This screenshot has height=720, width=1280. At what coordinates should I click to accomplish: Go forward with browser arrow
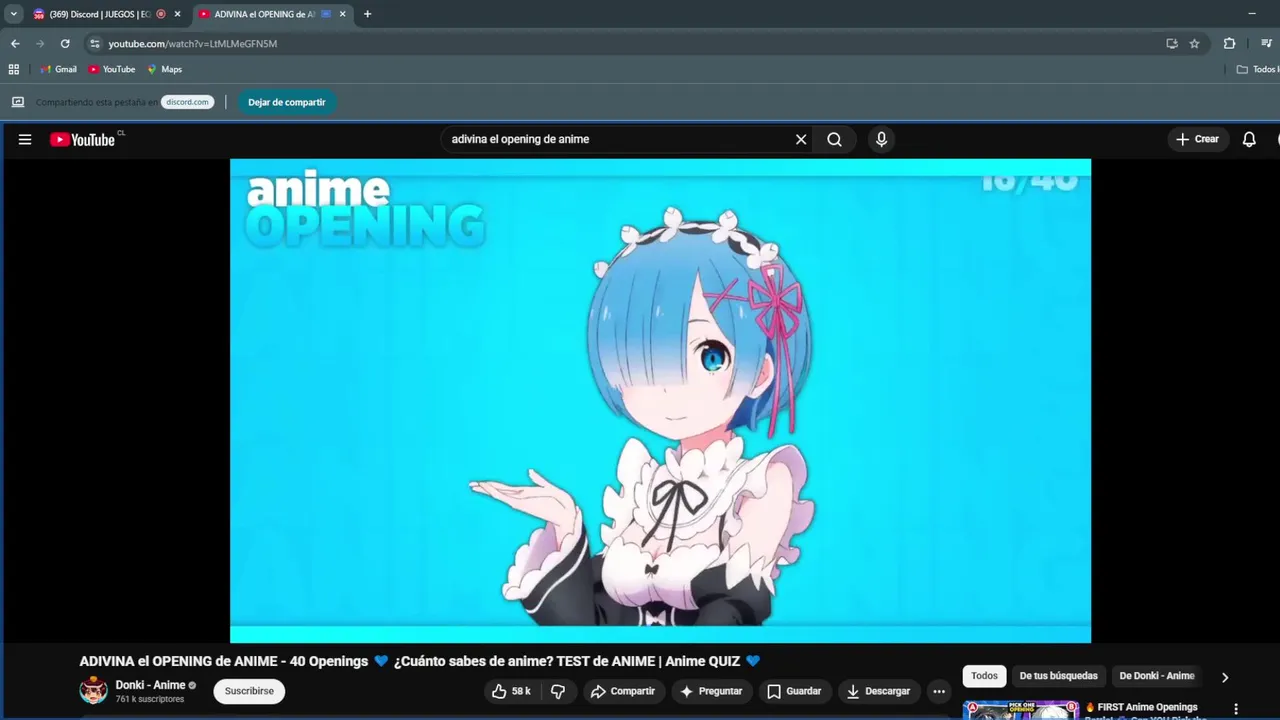[40, 44]
